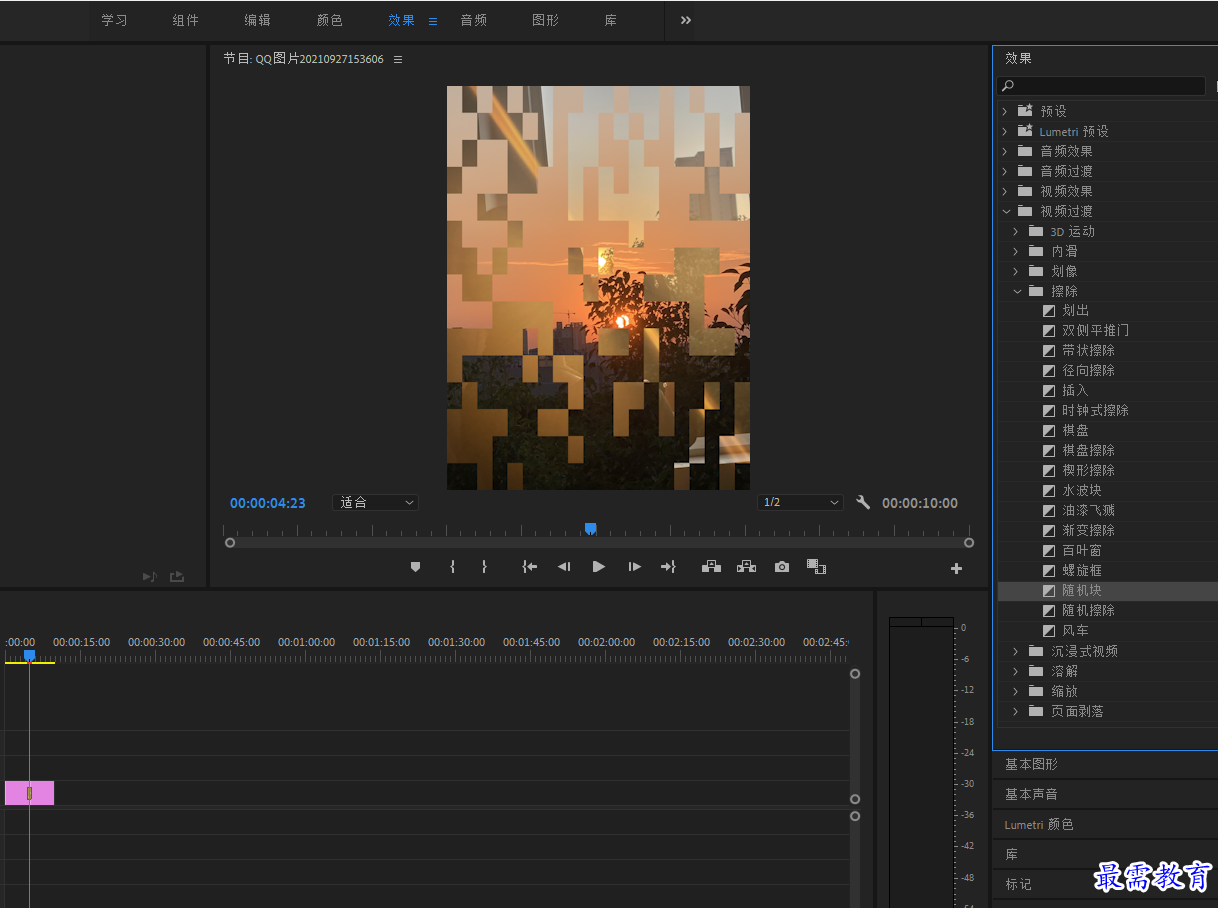Expand the 溶解 folder
This screenshot has height=908, width=1218.
pos(1016,671)
